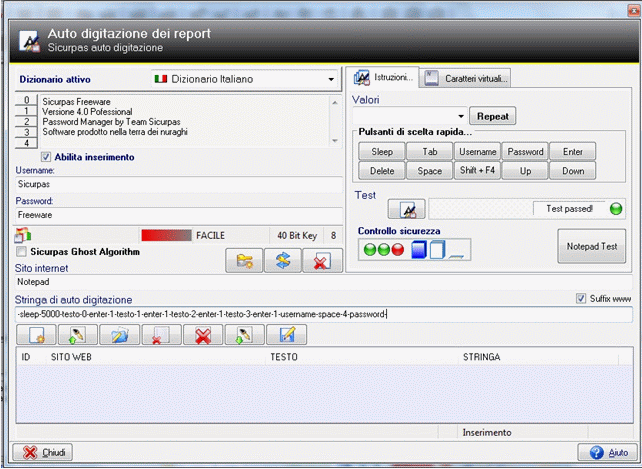Click the filled blue page security icon
This screenshot has width=642, height=469.
[418, 250]
